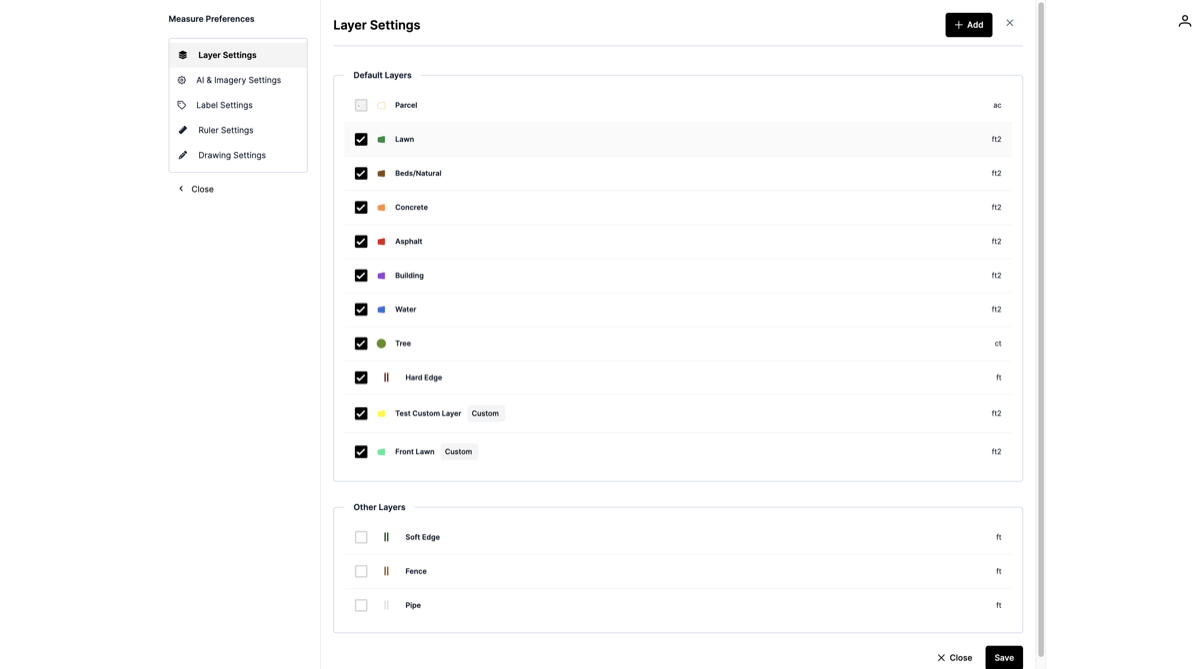Screen dimensions: 1200x669
Task: Click the Close button beside Save
Action: point(954,657)
